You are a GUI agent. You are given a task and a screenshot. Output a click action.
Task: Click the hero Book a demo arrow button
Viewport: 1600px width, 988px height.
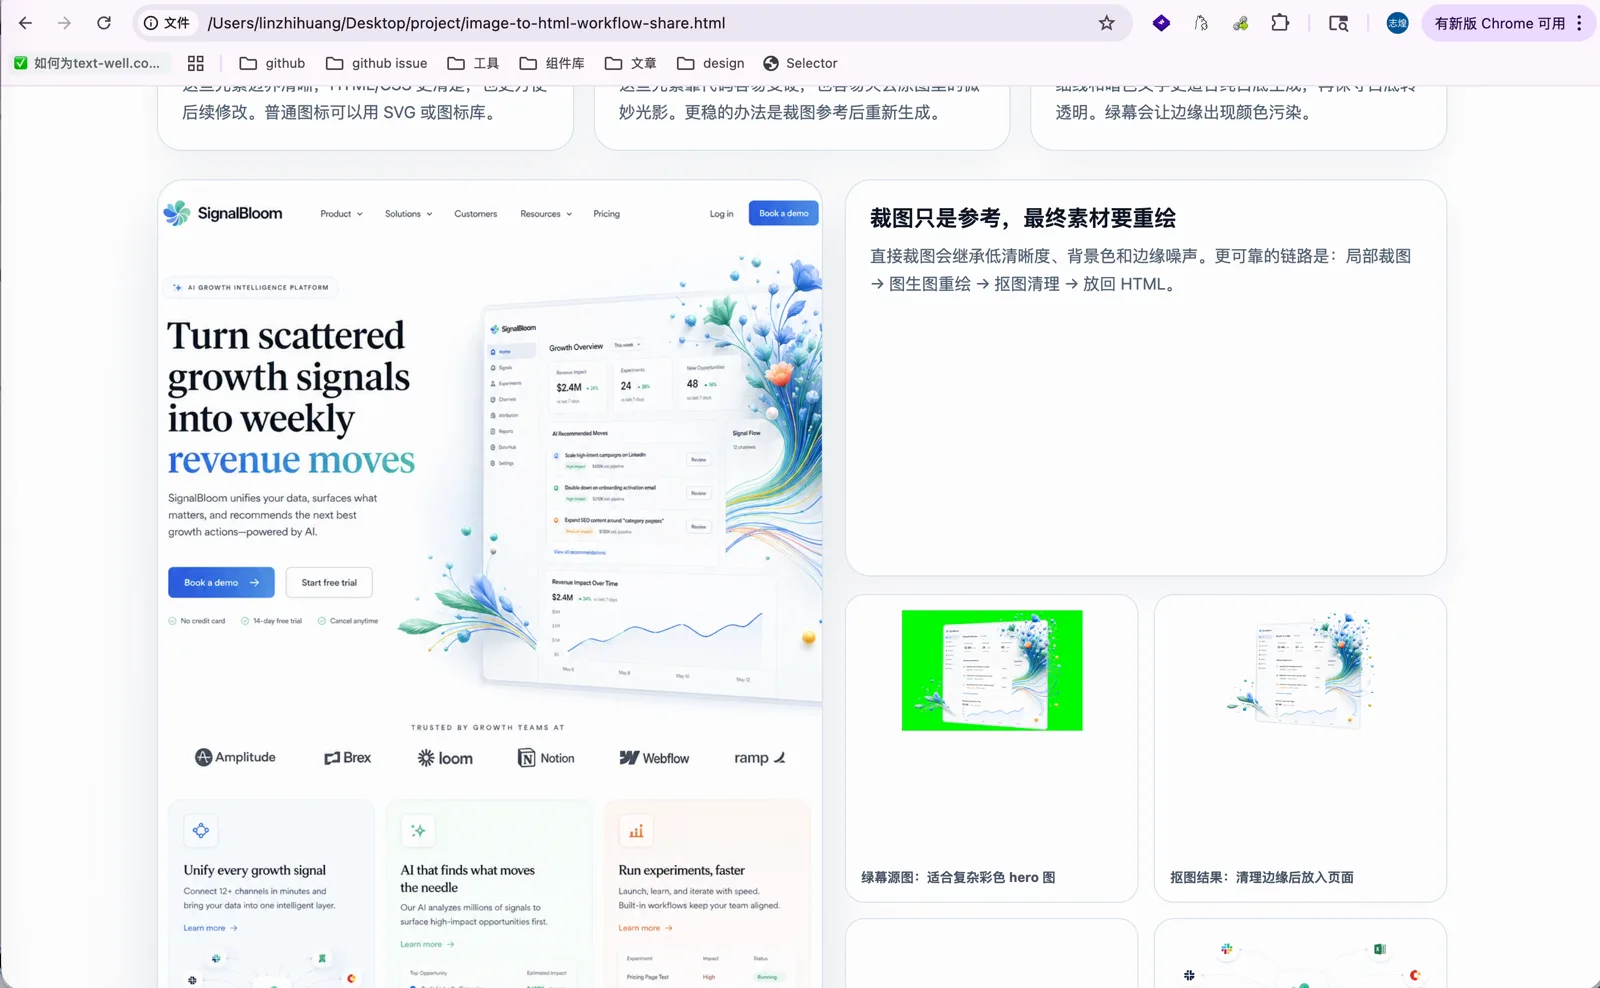point(221,582)
